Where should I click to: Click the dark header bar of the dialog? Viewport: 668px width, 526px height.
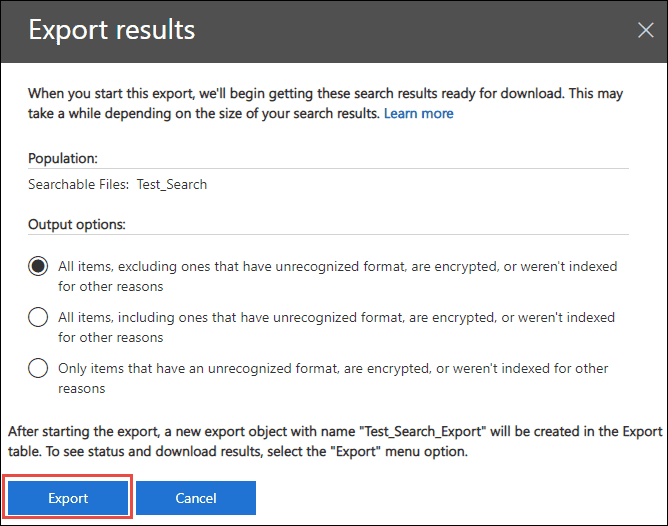pyautogui.click(x=400, y=30)
